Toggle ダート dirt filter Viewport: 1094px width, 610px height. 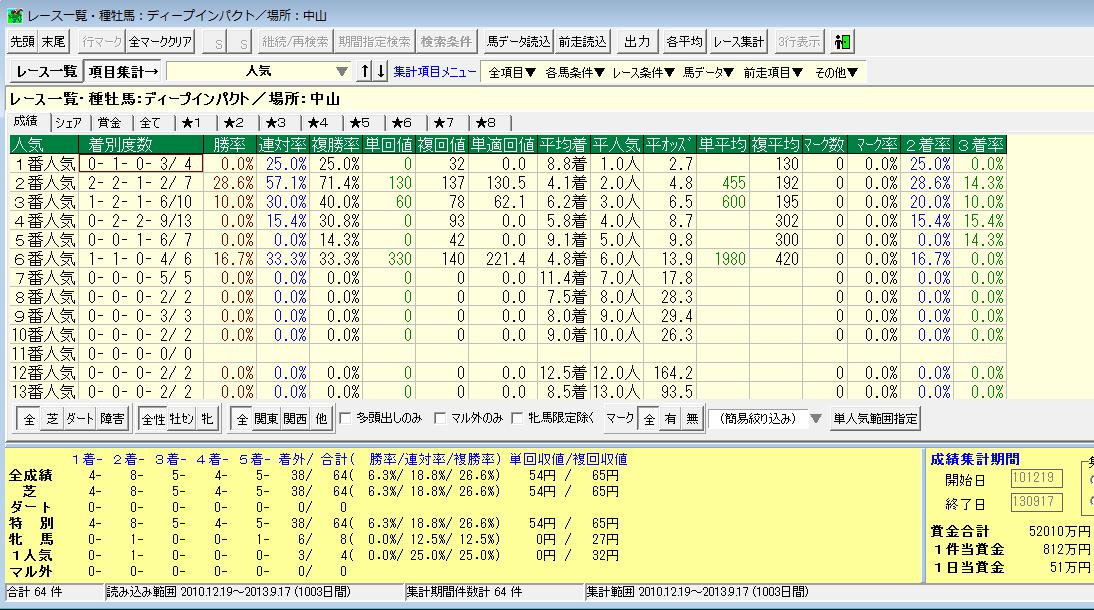(80, 419)
